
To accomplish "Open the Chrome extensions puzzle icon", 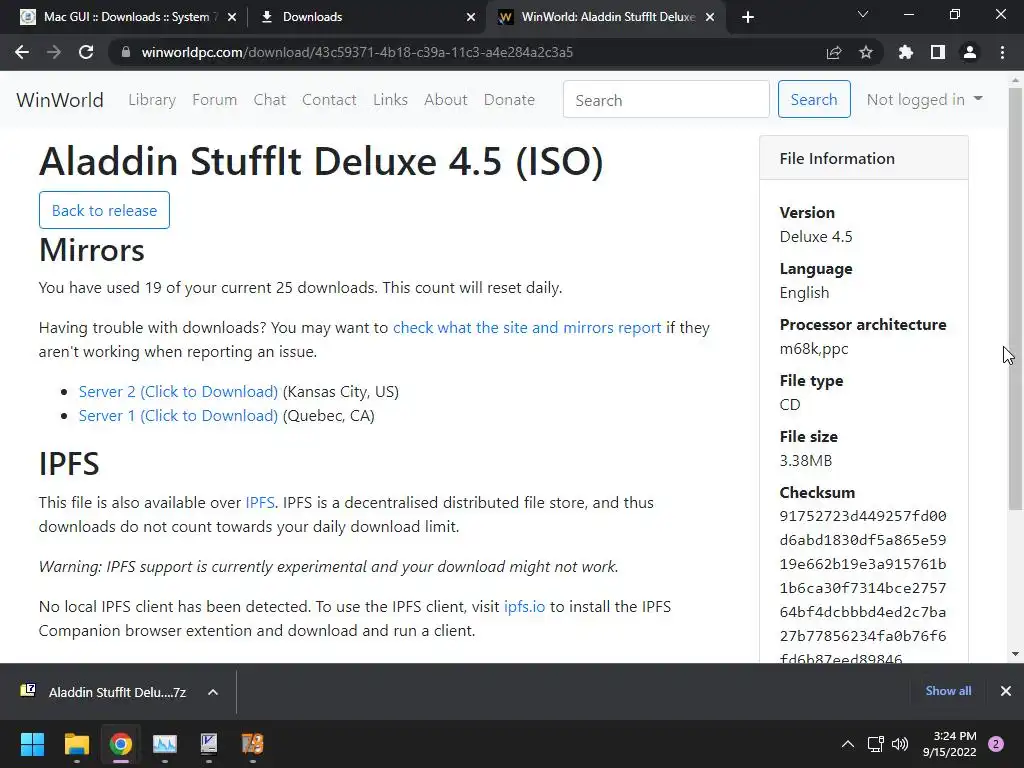I will coord(906,52).
